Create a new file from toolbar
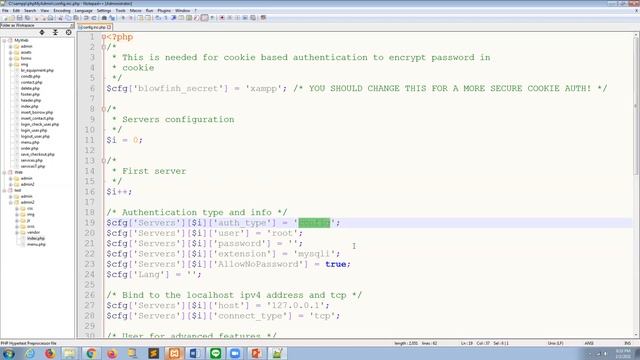640x360 pixels. pyautogui.click(x=5, y=18)
